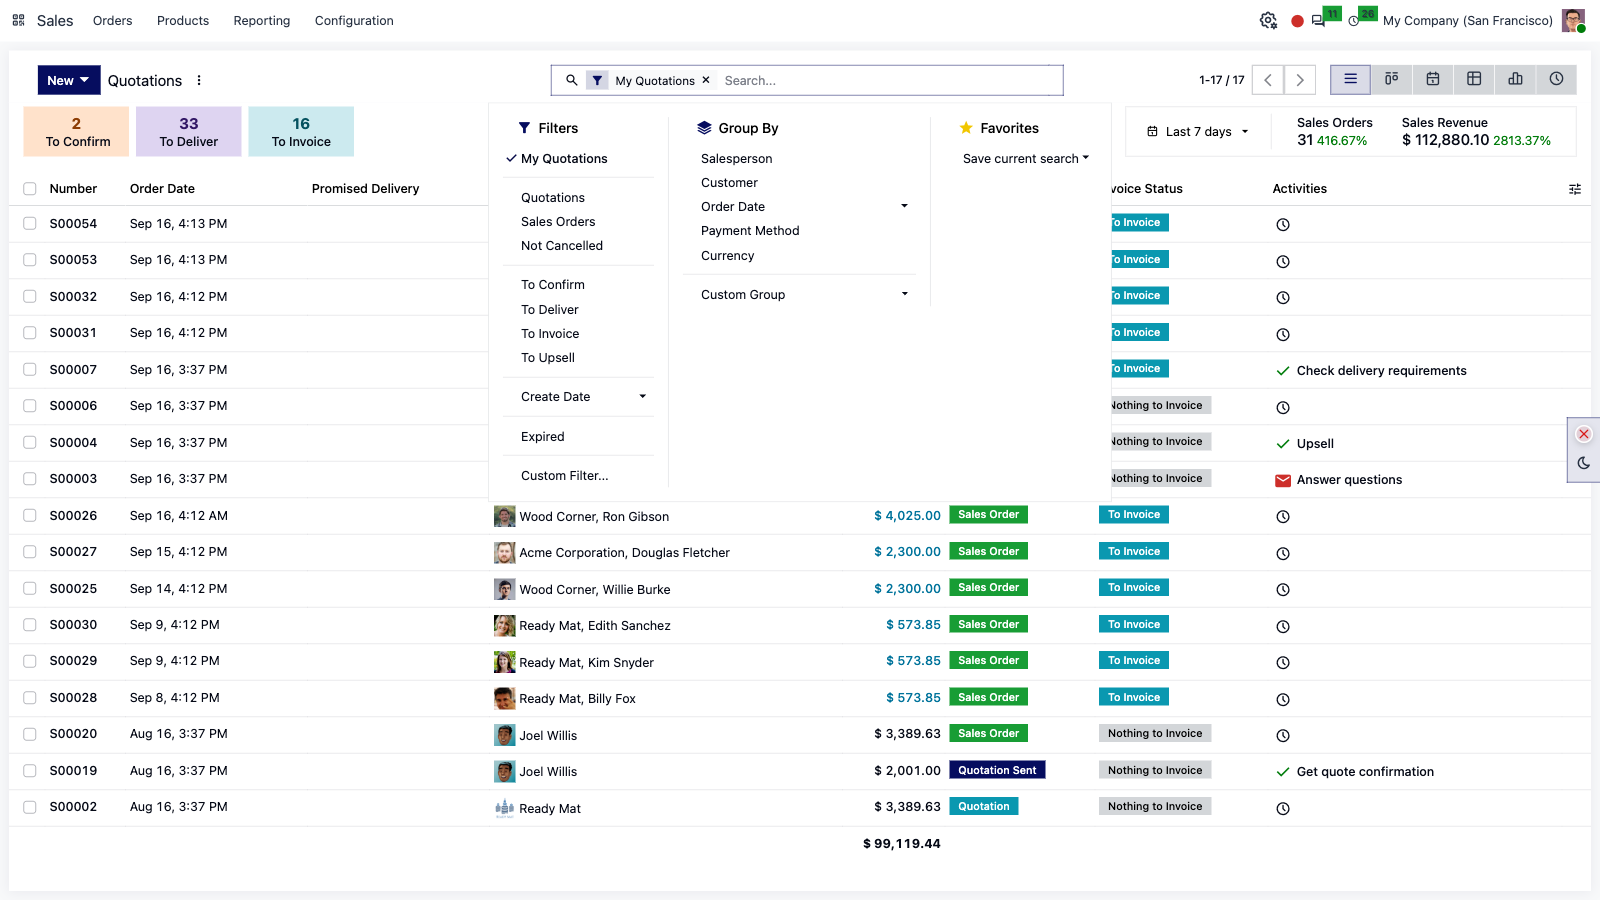Open the Reporting menu

coord(262,21)
